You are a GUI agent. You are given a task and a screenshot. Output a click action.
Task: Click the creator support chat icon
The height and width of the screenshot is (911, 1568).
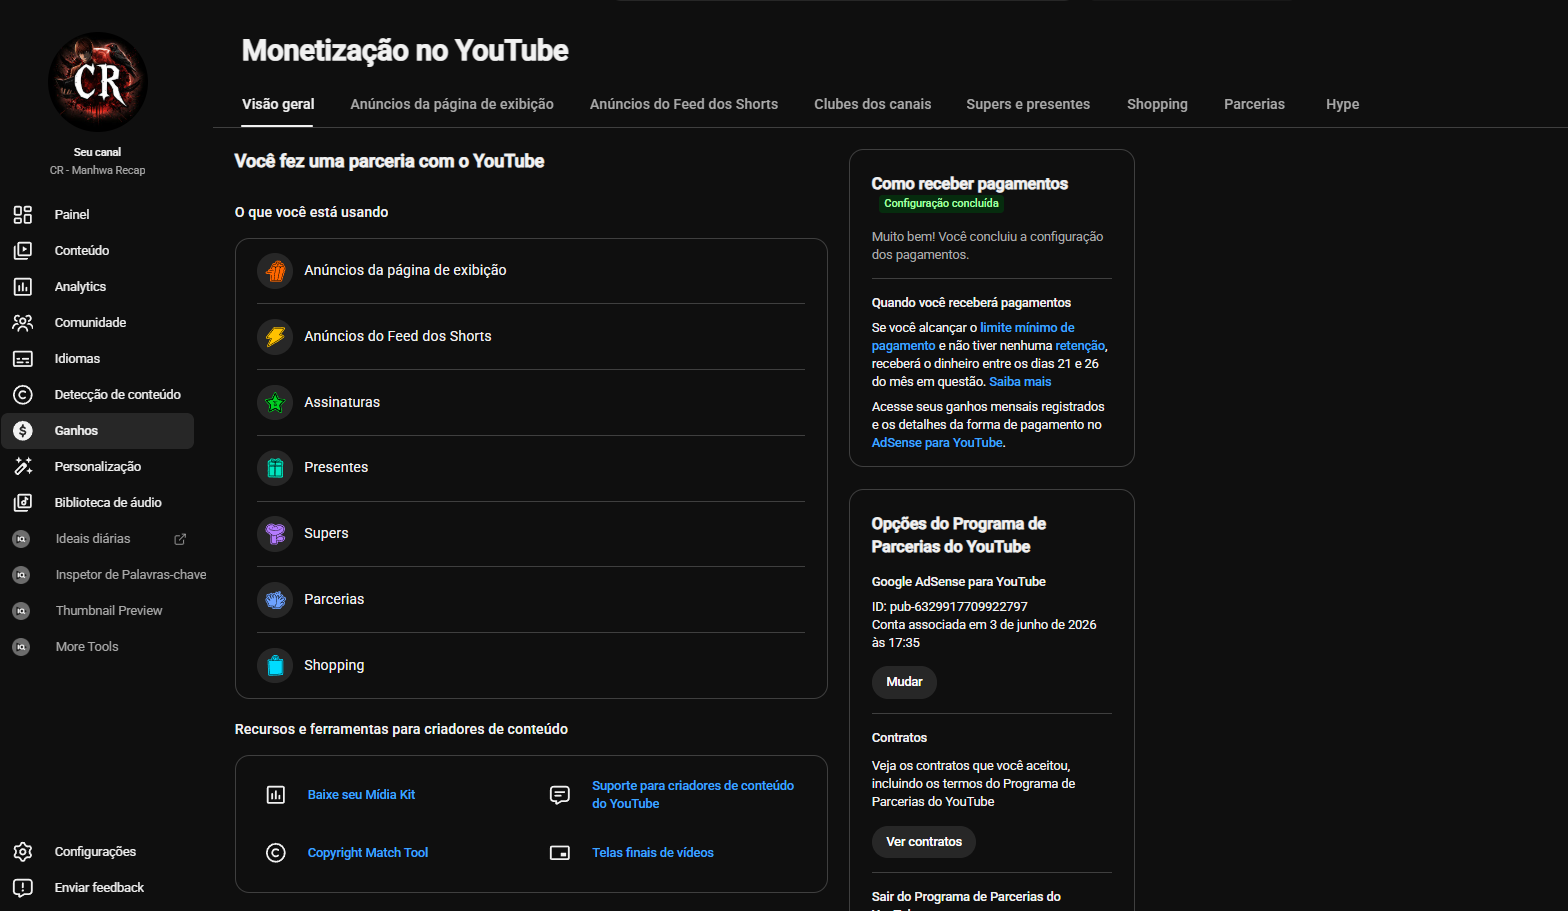[560, 795]
